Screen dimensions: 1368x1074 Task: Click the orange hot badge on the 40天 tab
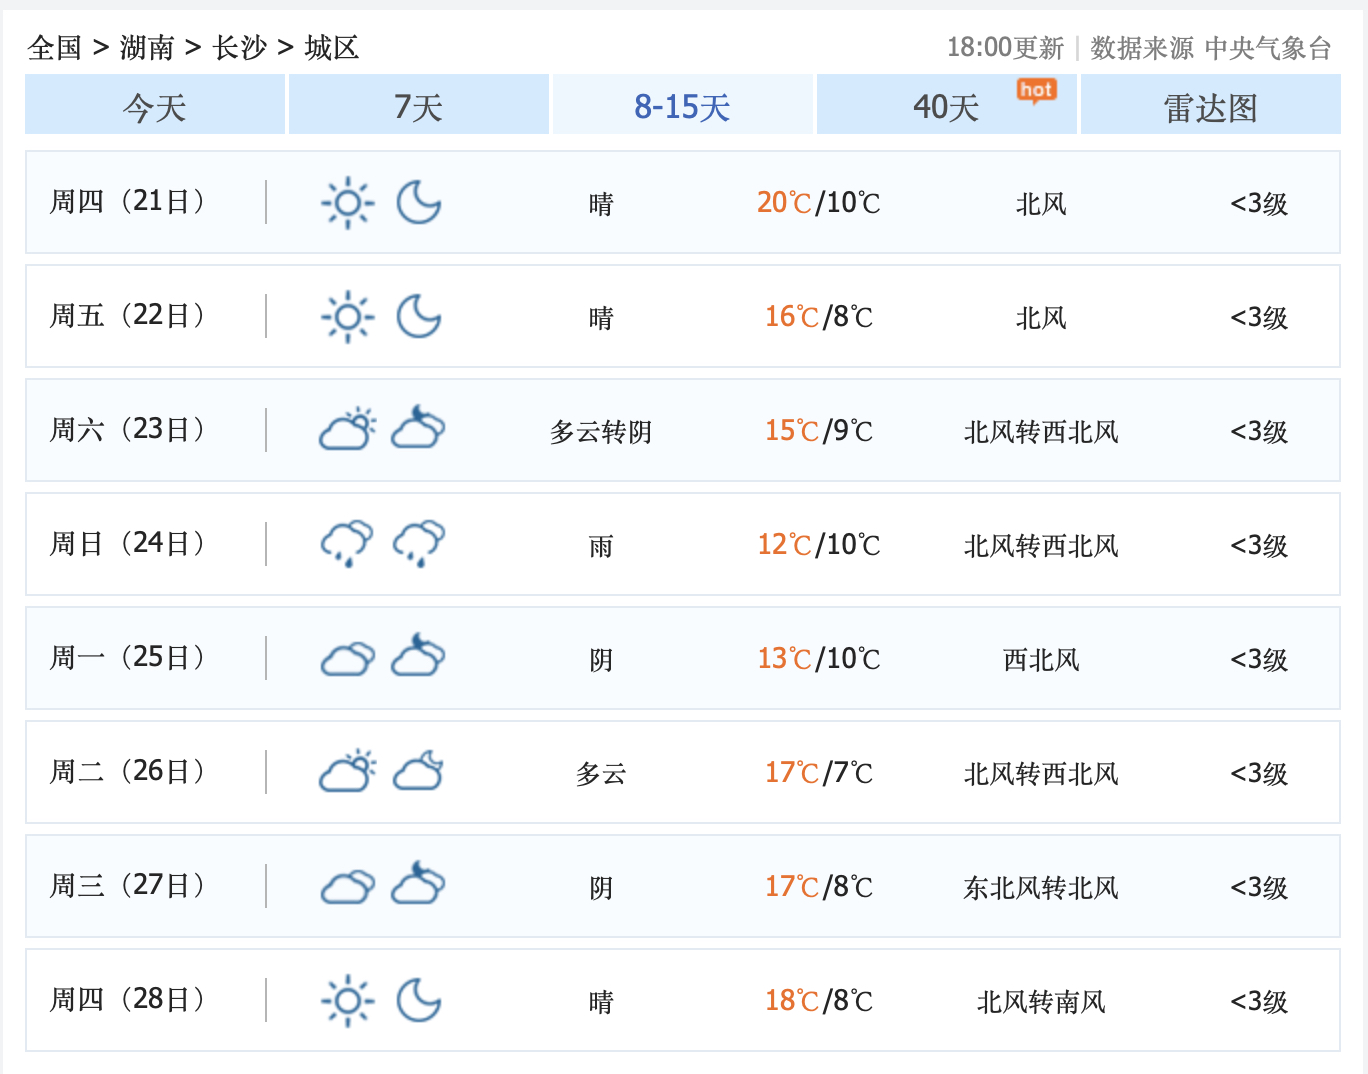pos(1036,91)
